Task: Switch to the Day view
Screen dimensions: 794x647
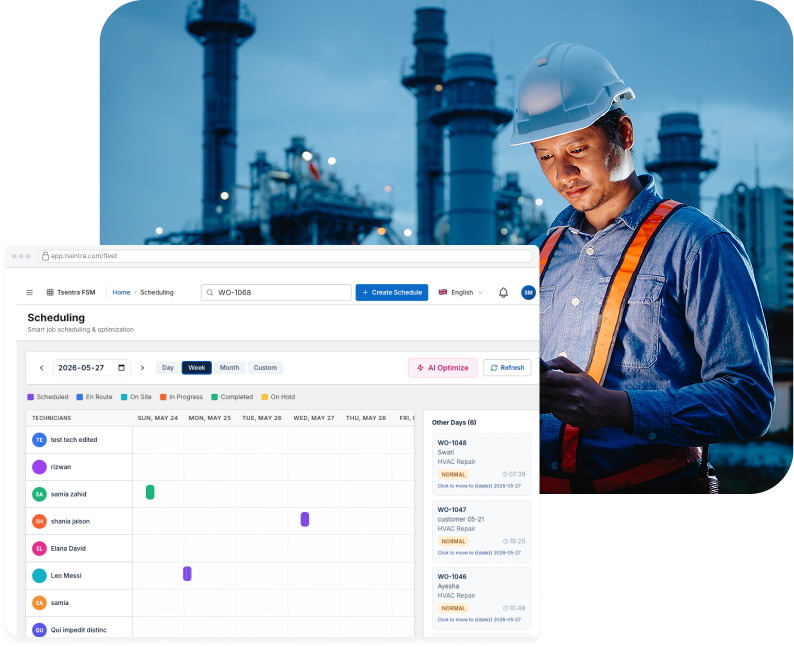Action: [168, 368]
